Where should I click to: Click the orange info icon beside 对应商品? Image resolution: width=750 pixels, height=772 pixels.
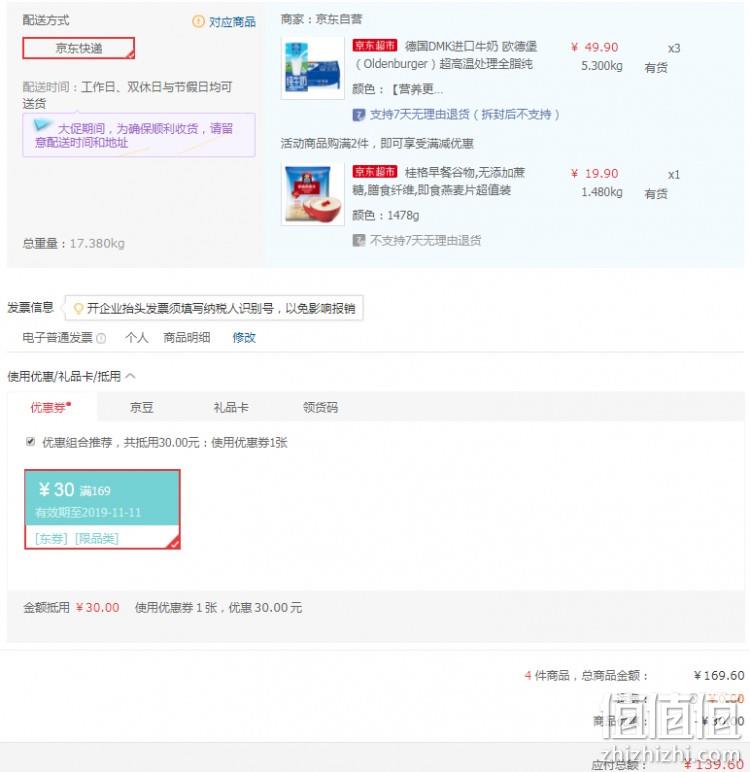tap(198, 21)
